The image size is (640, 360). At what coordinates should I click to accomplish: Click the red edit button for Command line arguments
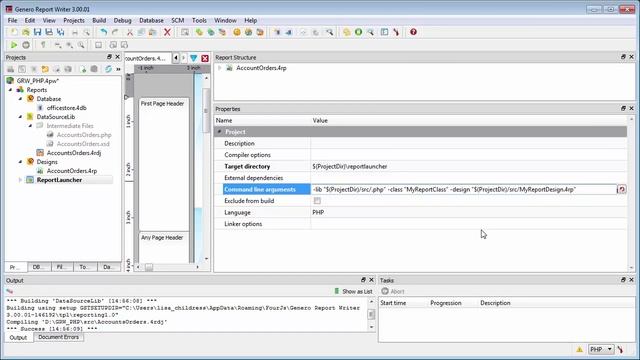622,189
